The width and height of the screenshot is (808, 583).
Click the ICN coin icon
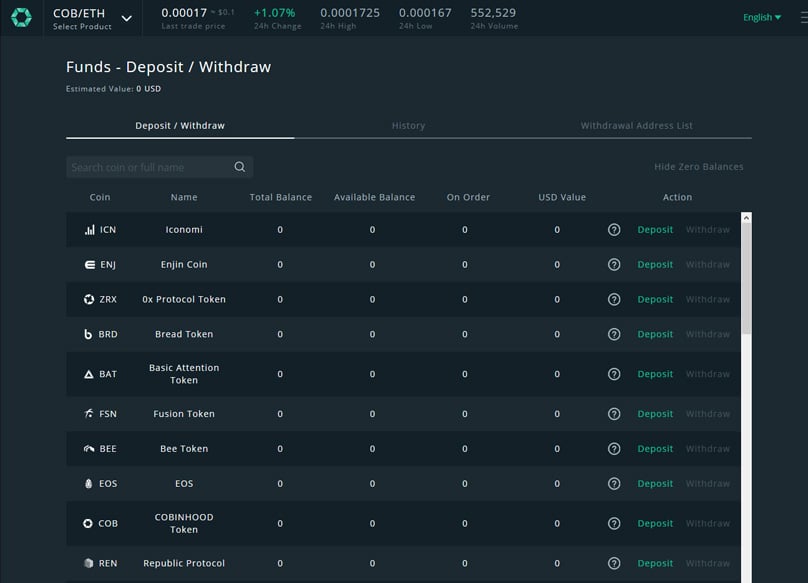pos(90,229)
